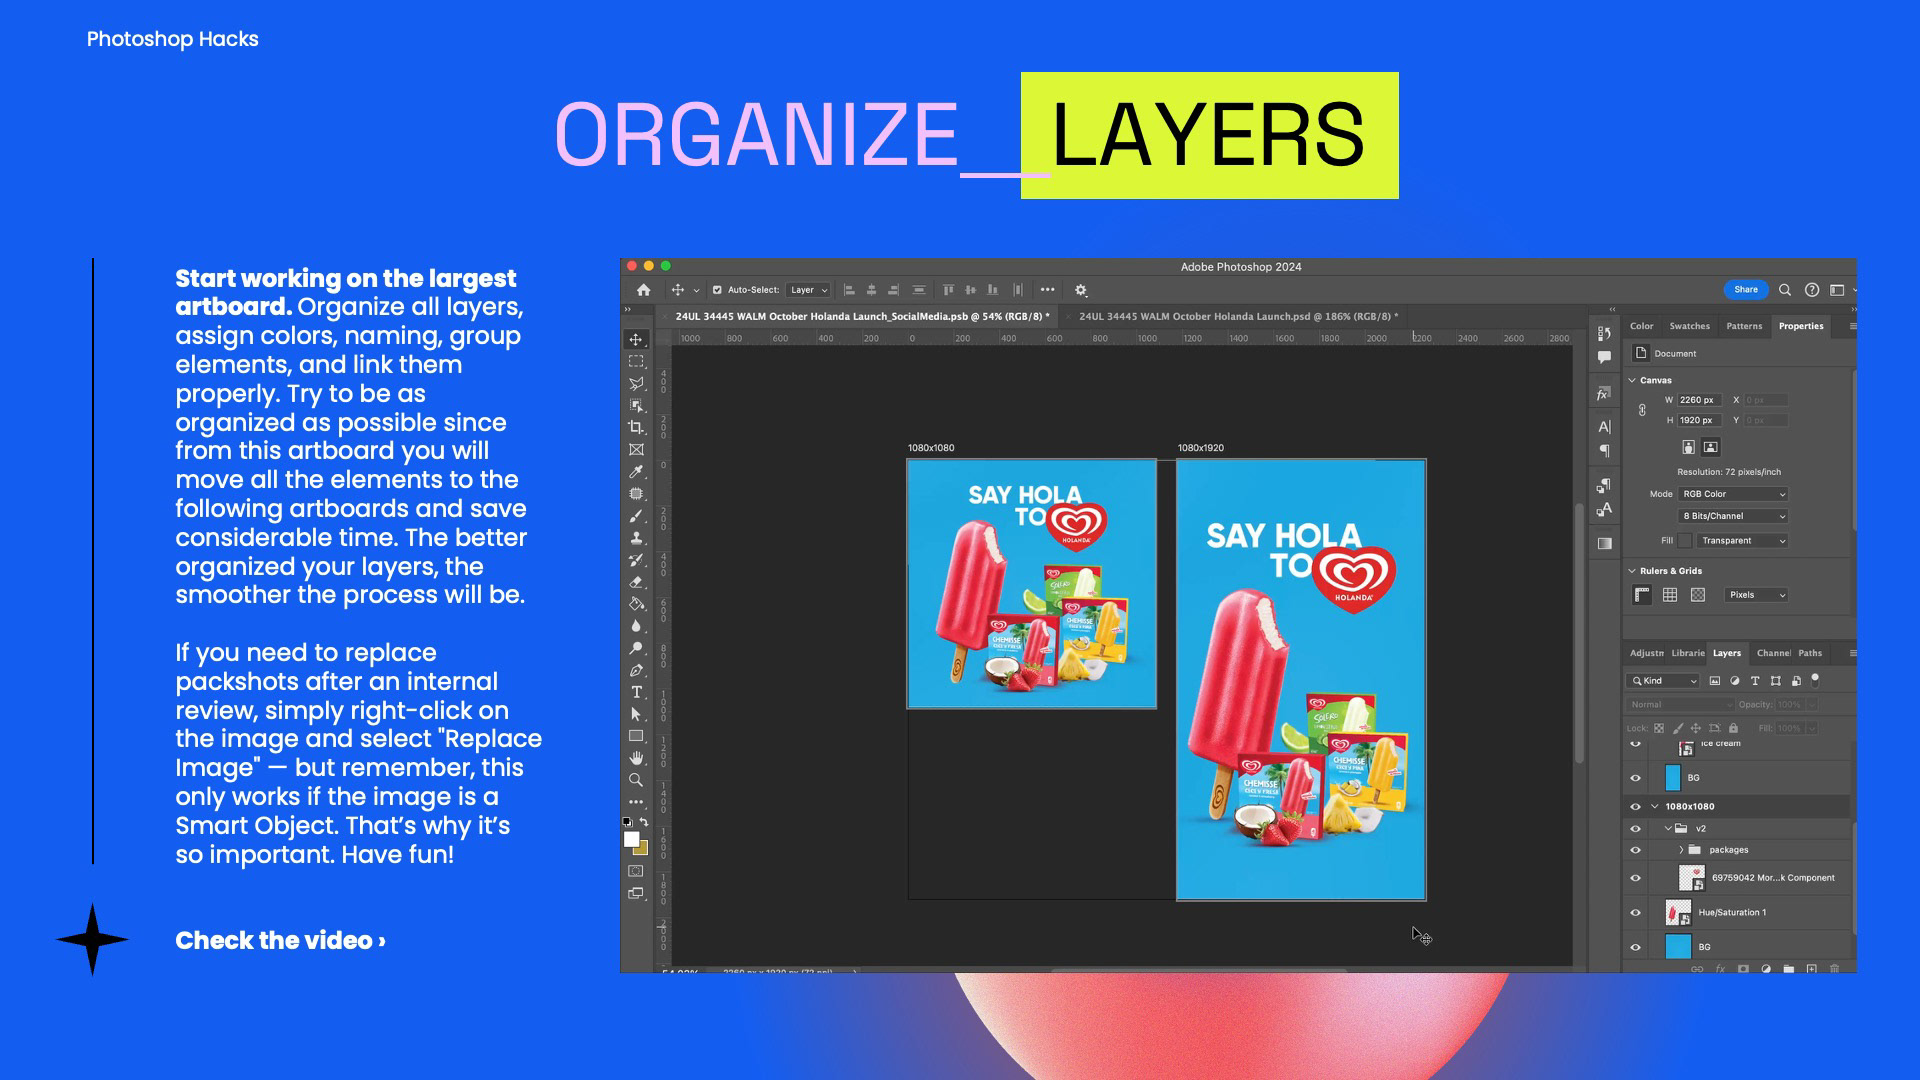Viewport: 1920px width, 1080px height.
Task: Select the Polygonal Lasso tool
Action: point(636,384)
